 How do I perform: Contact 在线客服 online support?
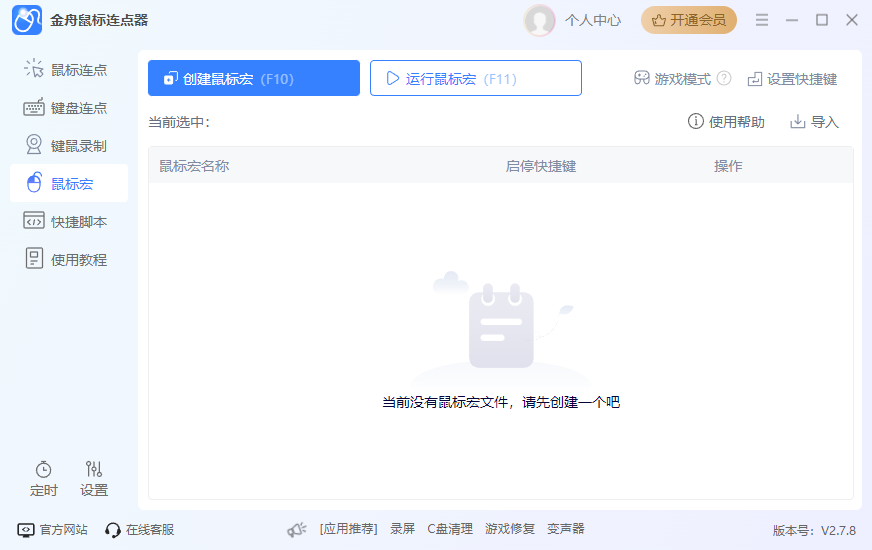(x=140, y=529)
